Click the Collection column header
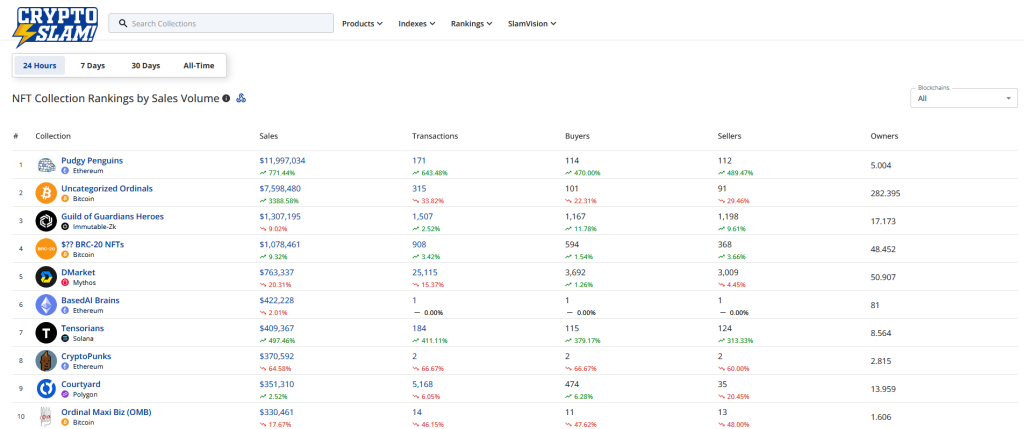1024x429 pixels. point(53,136)
